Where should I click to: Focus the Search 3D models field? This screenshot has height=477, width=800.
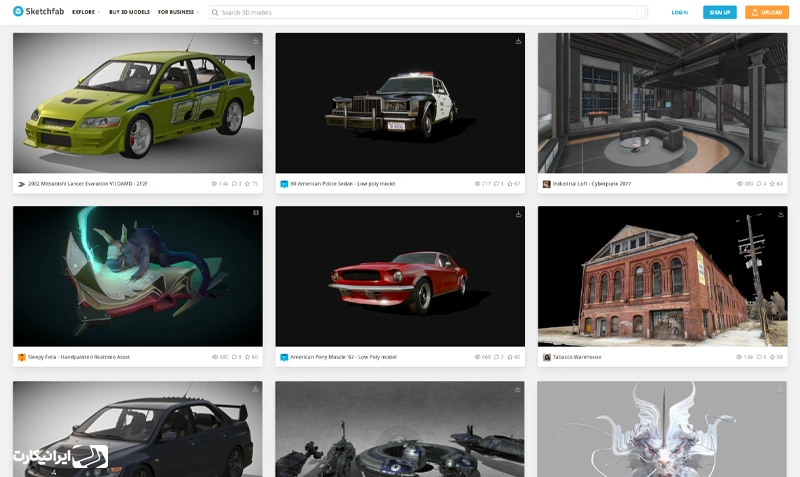tap(428, 12)
